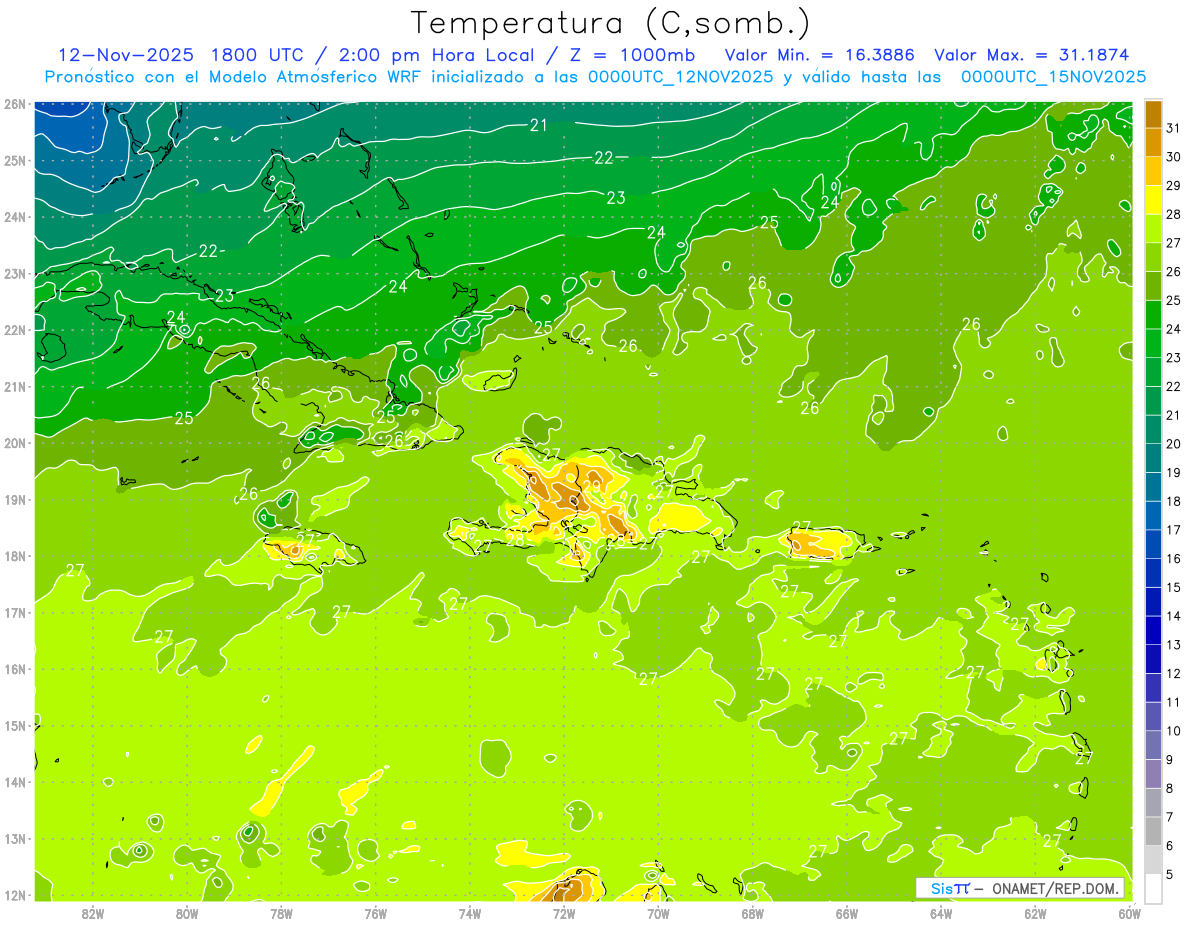Click the "12N" latitude axis label
1200x927 pixels.
[15, 895]
